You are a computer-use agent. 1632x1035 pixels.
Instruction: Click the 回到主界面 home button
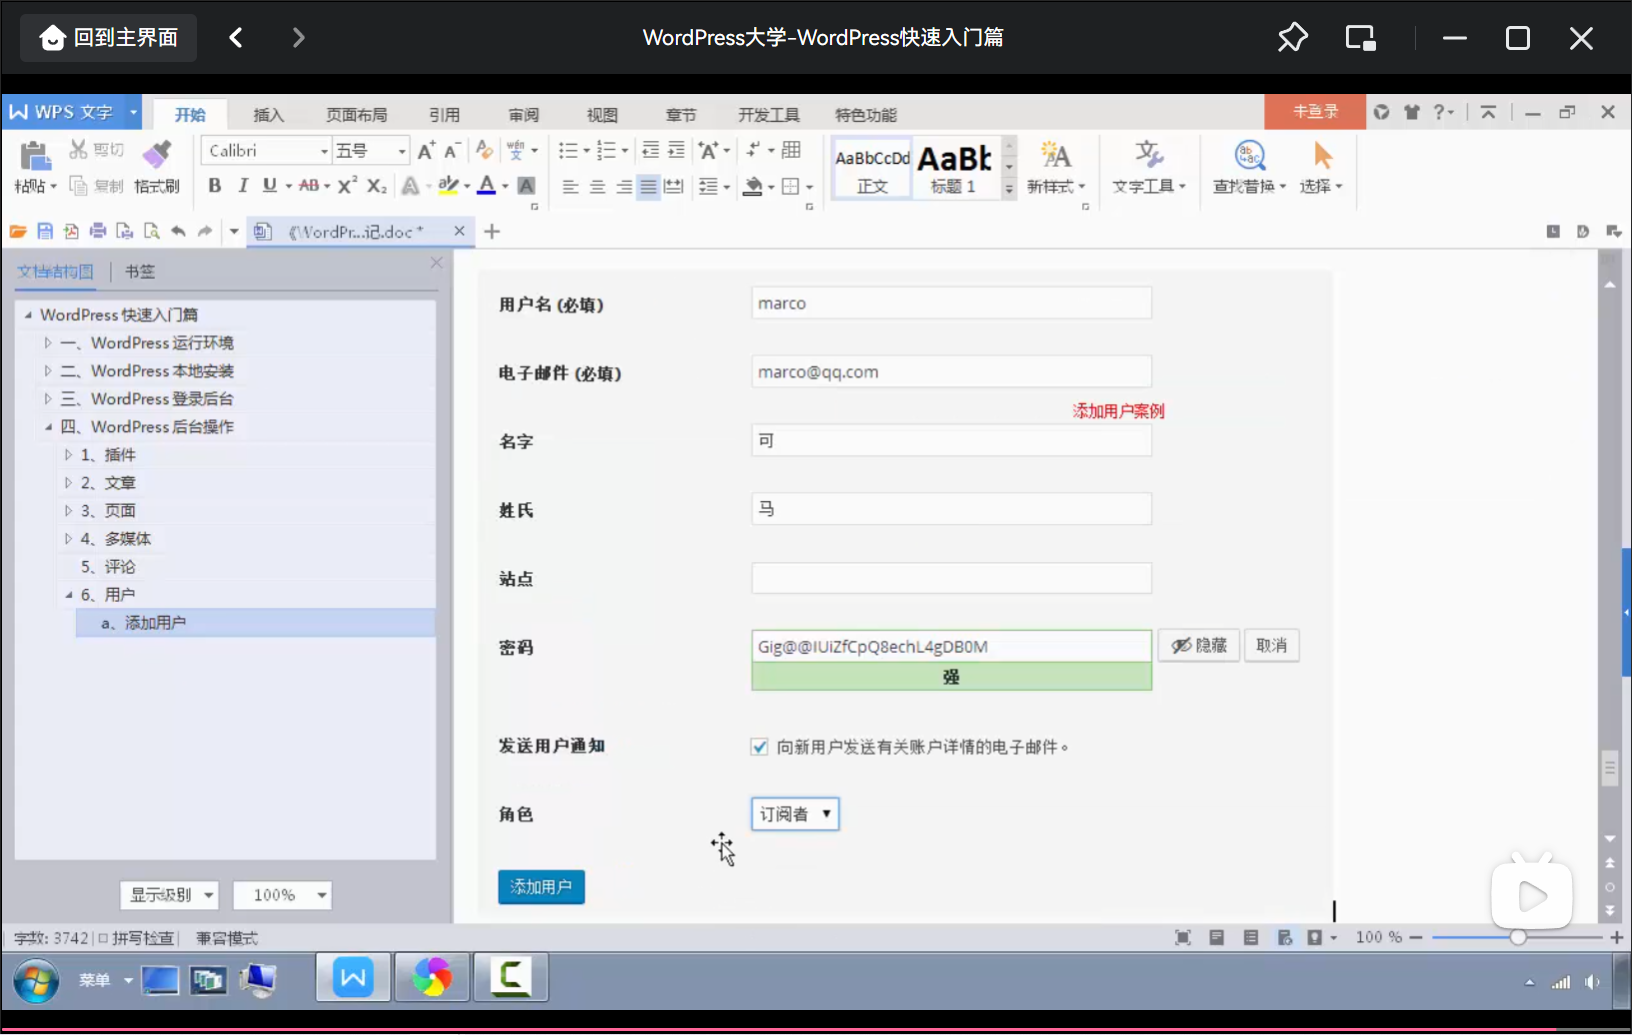pos(108,38)
